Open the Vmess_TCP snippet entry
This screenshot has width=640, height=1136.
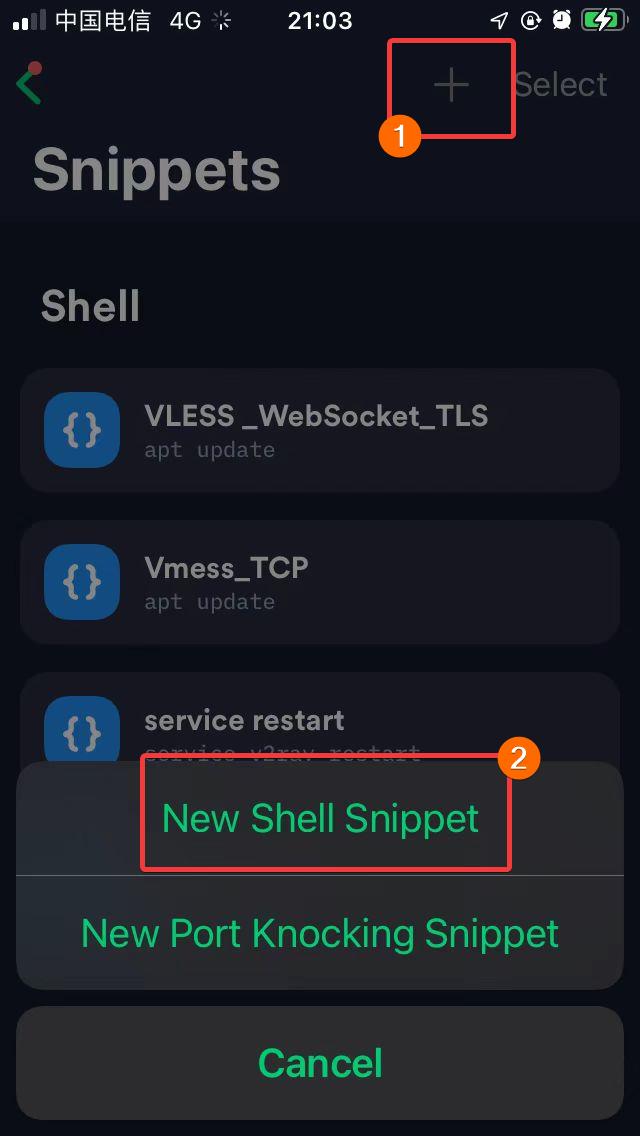320,582
